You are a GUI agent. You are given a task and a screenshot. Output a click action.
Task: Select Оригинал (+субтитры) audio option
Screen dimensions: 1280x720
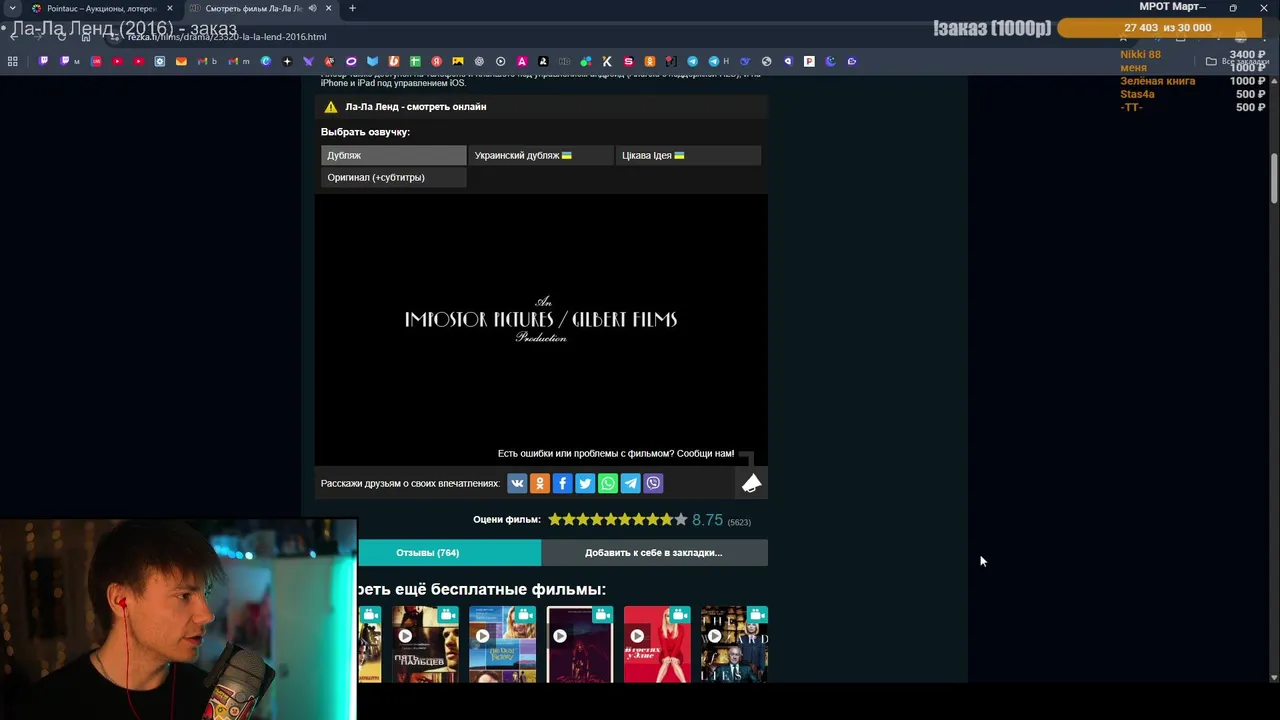pos(393,177)
